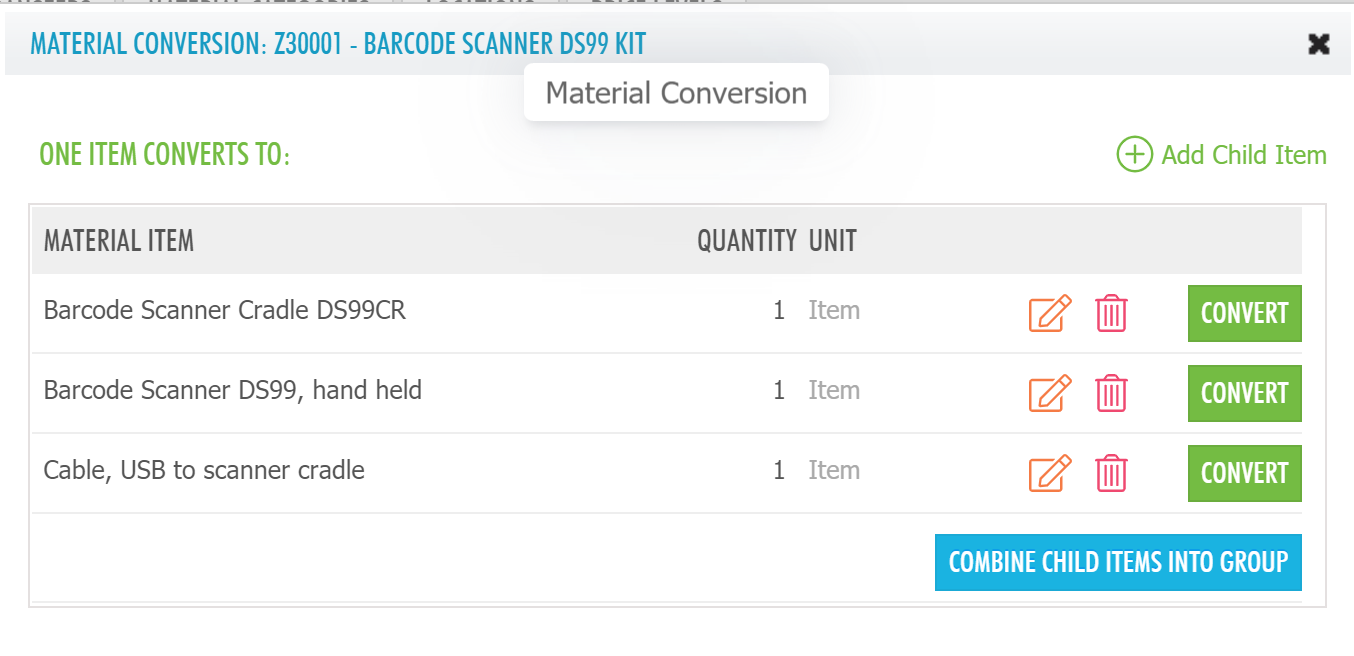The width and height of the screenshot is (1354, 656).
Task: Edit the Barcode Scanner DS99 hand held item
Action: 1049,394
